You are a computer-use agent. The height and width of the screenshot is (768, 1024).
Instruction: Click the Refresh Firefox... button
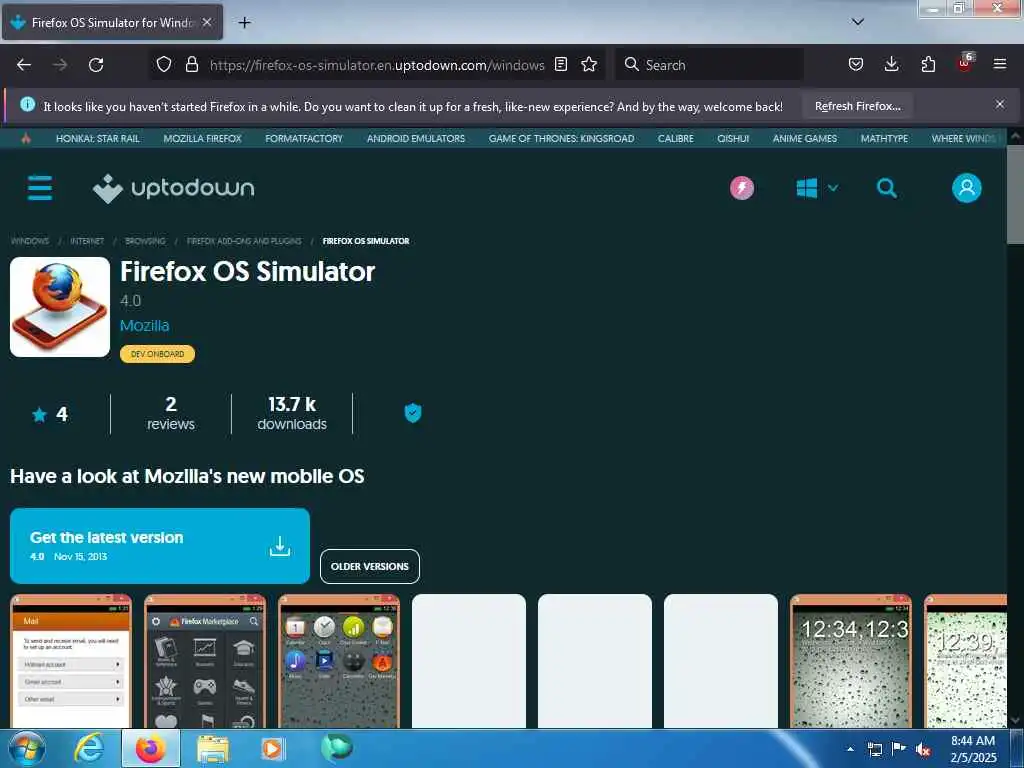pos(857,106)
